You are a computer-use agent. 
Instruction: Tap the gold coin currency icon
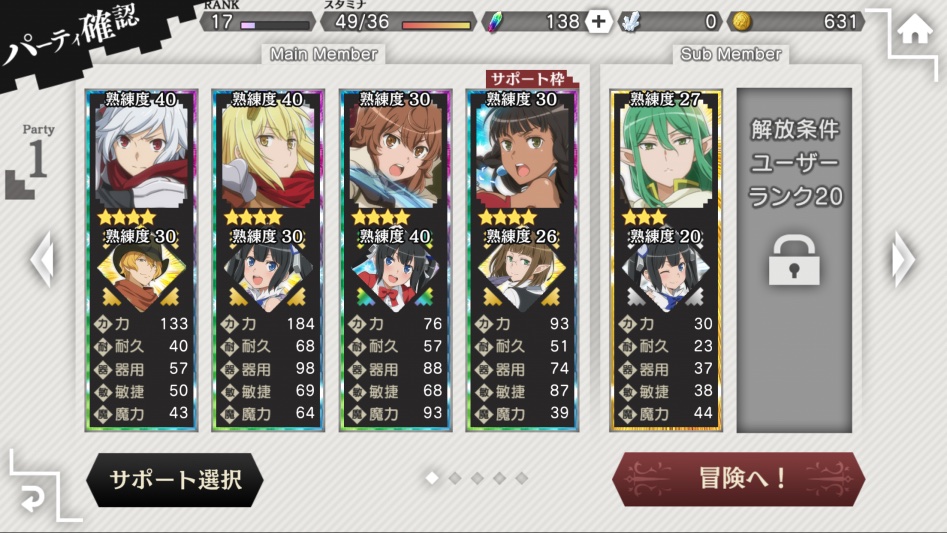(x=742, y=22)
